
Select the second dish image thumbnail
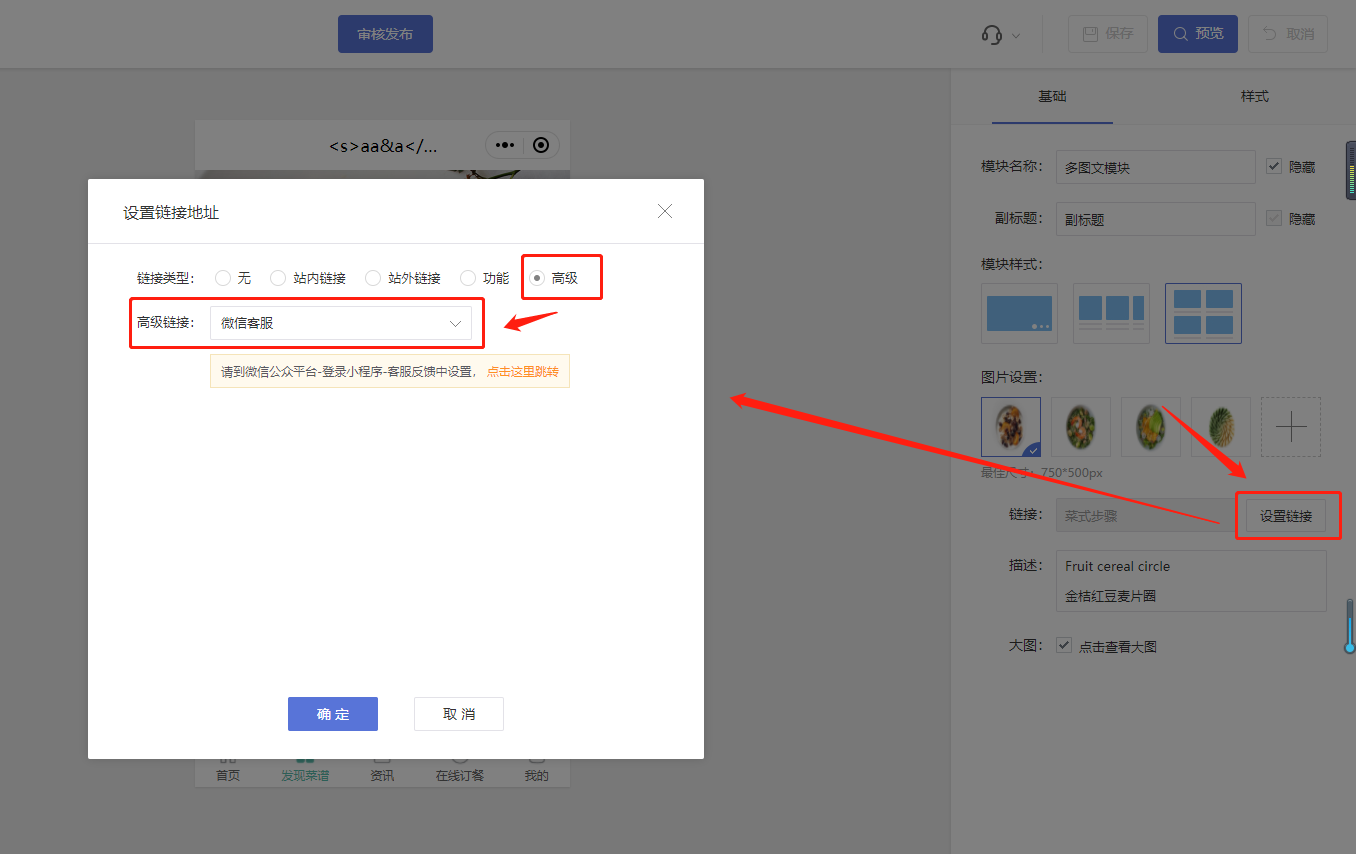(1081, 427)
